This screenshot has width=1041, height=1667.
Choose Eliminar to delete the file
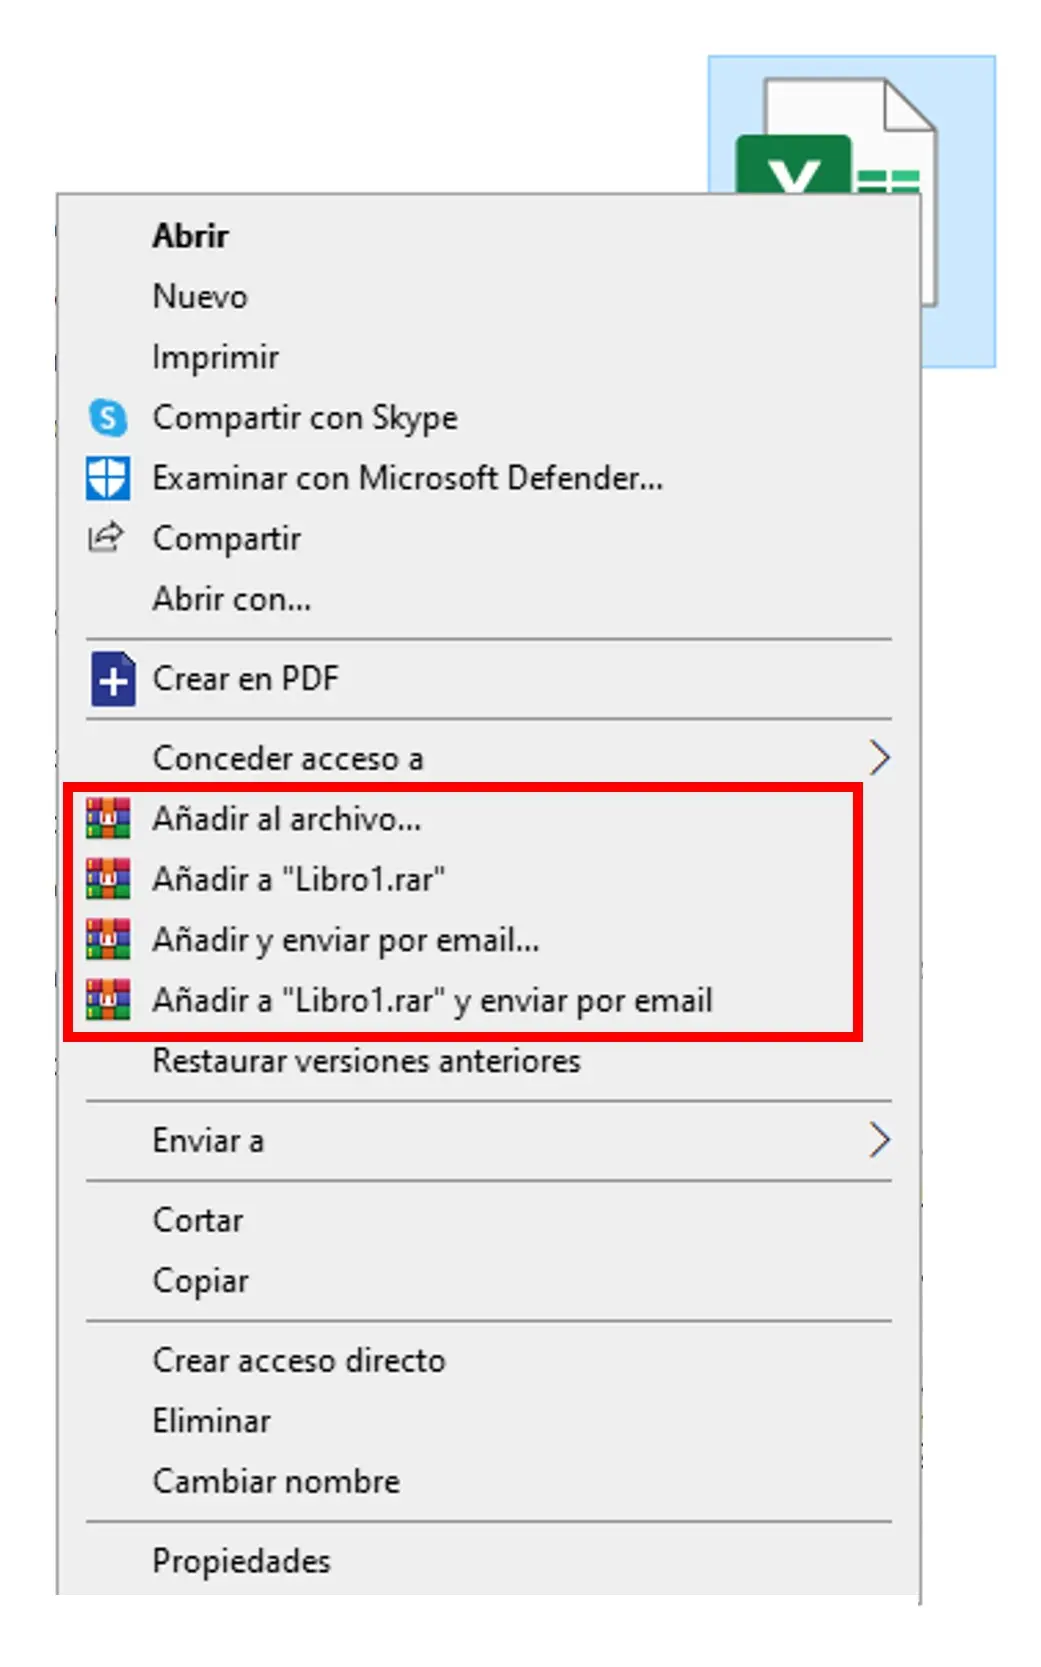(211, 1421)
